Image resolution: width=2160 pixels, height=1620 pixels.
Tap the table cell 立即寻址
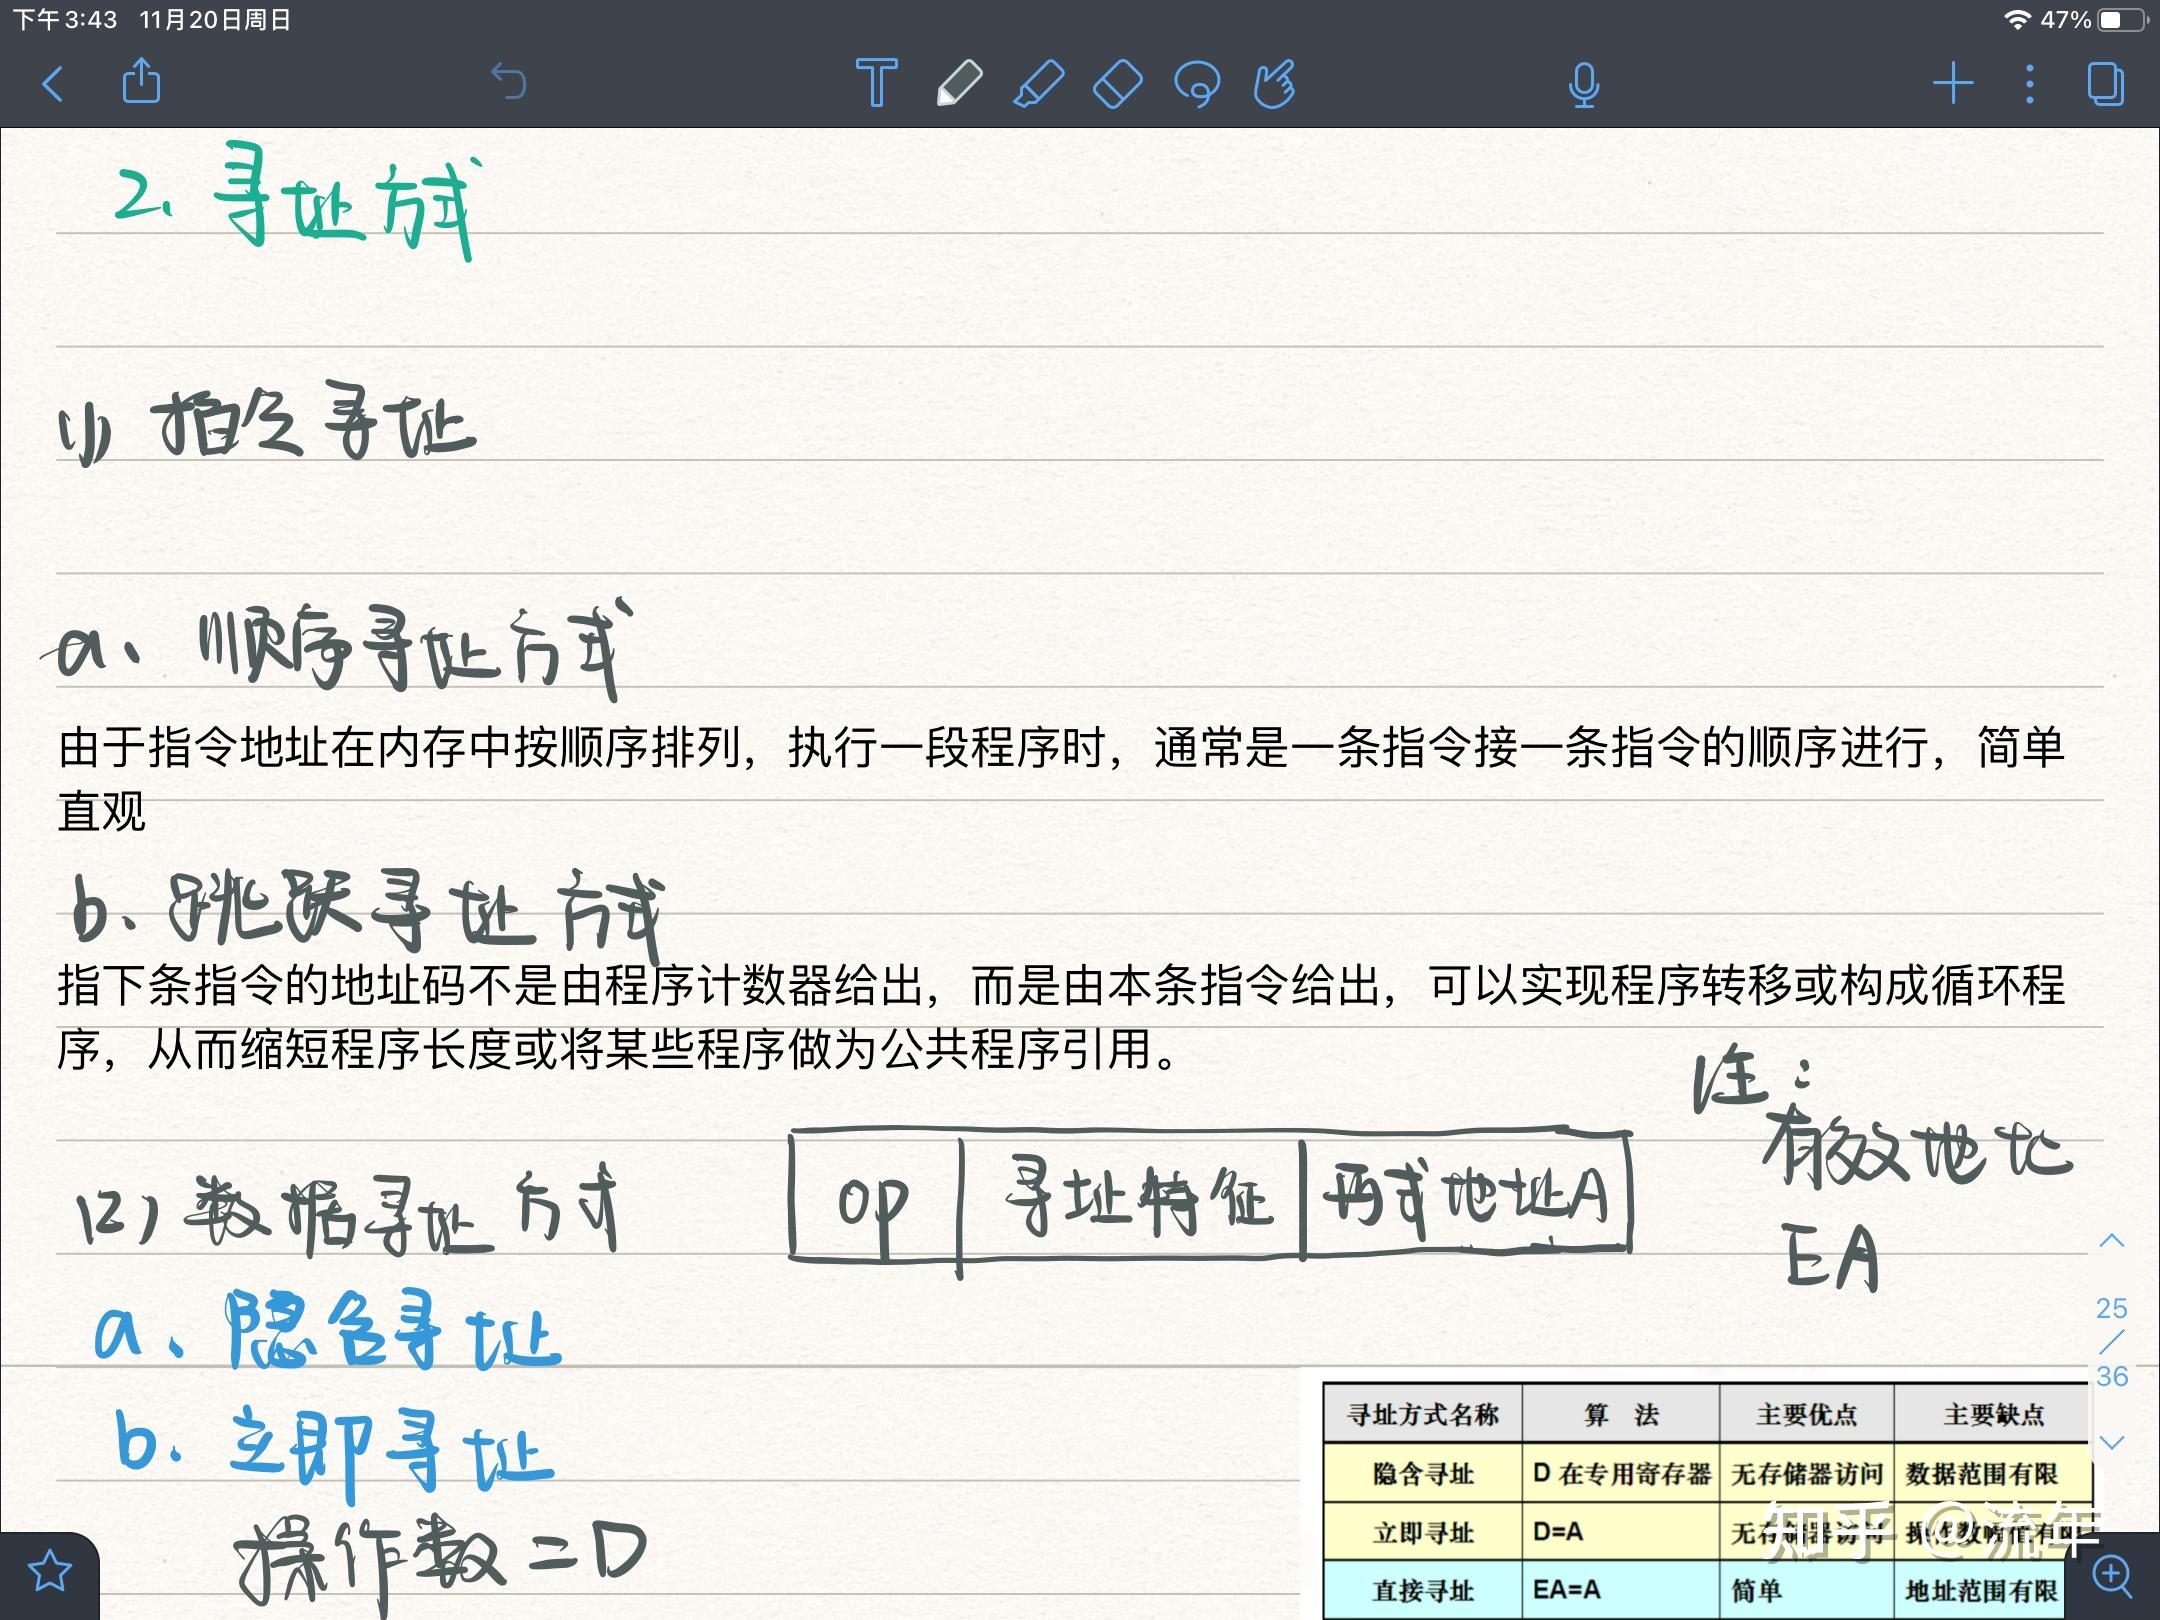1422,1532
